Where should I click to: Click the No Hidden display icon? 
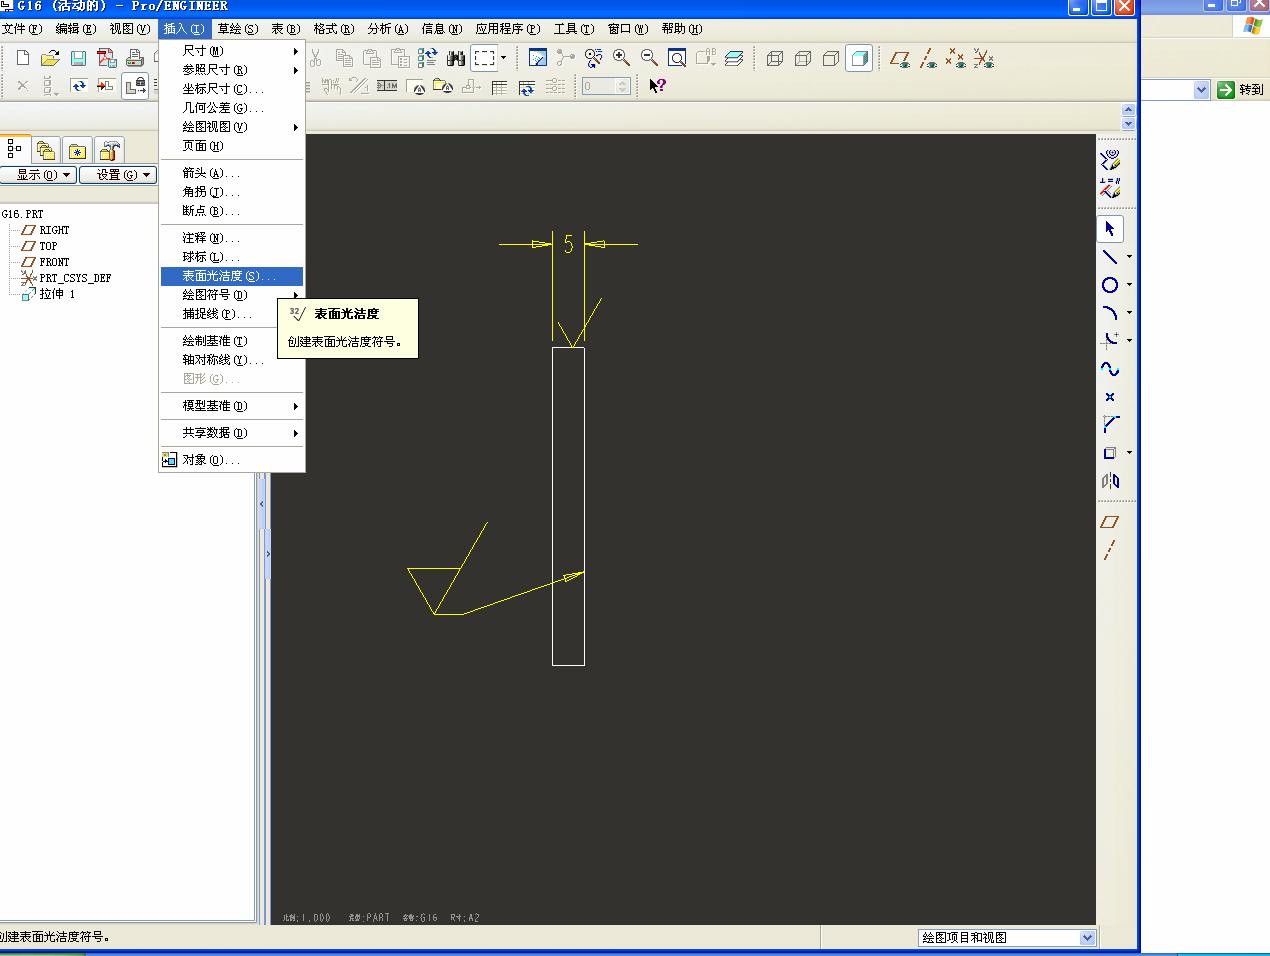(x=830, y=58)
